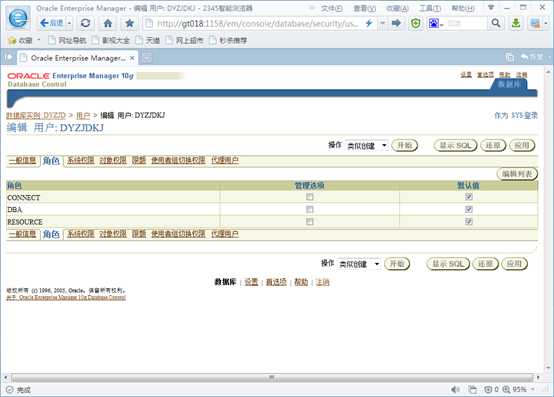The height and width of the screenshot is (397, 554).
Task: Open the 收藏 favorites bar folder
Action: (23, 41)
